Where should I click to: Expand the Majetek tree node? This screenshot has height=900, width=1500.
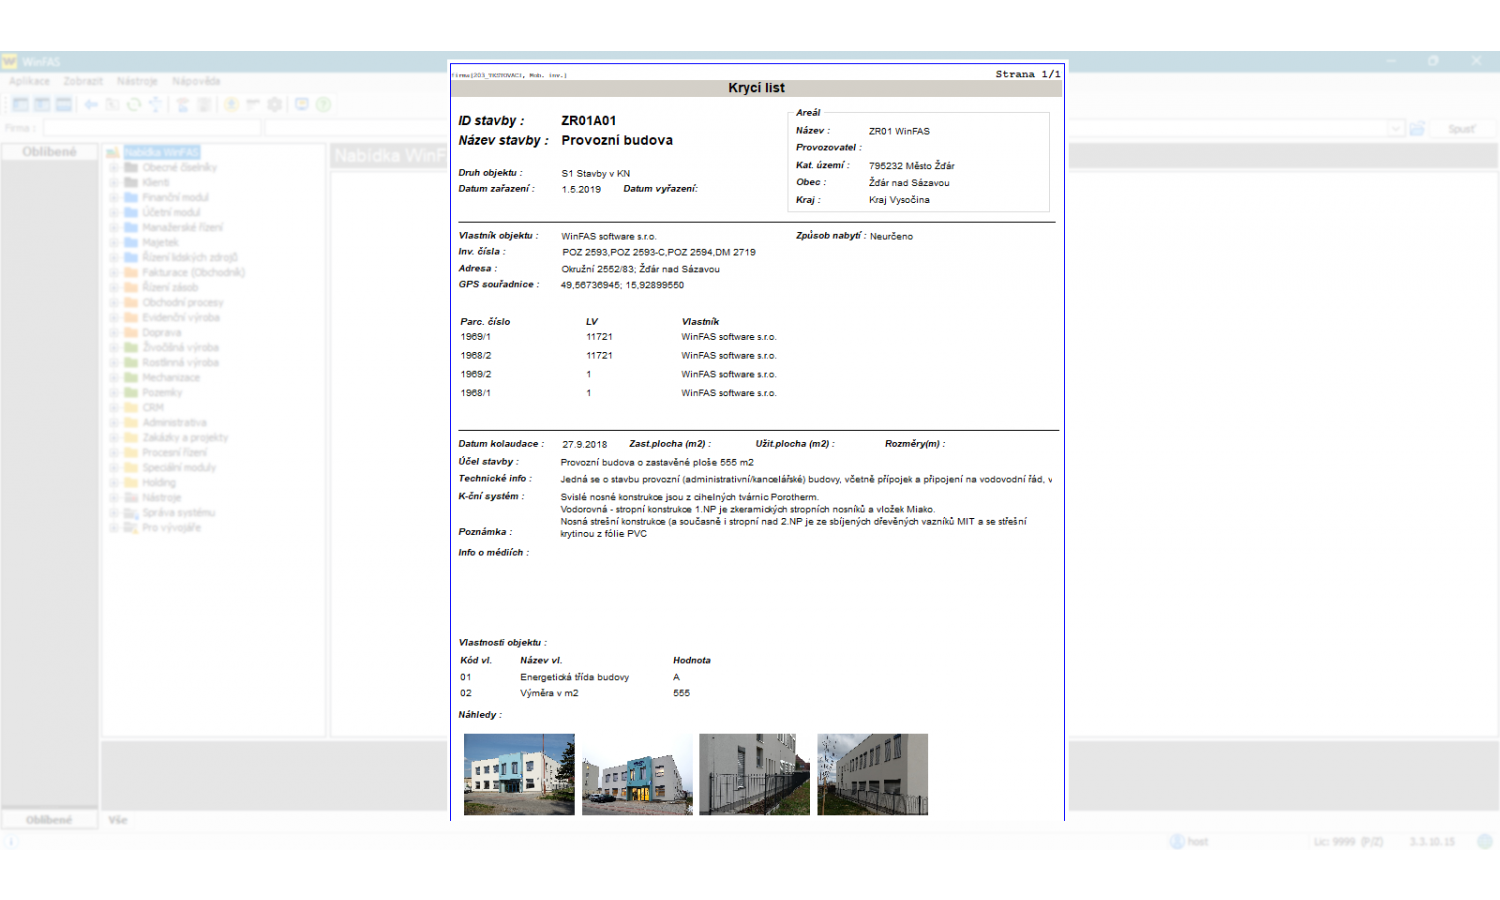114,243
